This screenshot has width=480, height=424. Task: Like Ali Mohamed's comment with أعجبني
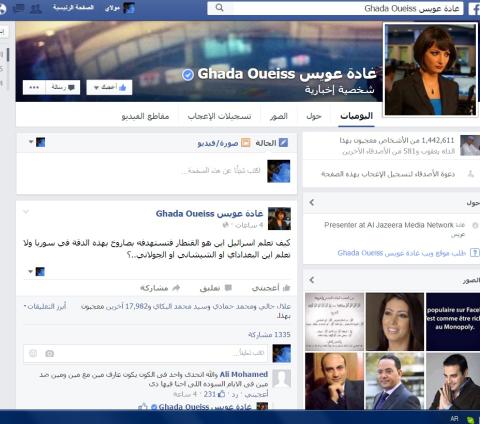click(x=256, y=395)
